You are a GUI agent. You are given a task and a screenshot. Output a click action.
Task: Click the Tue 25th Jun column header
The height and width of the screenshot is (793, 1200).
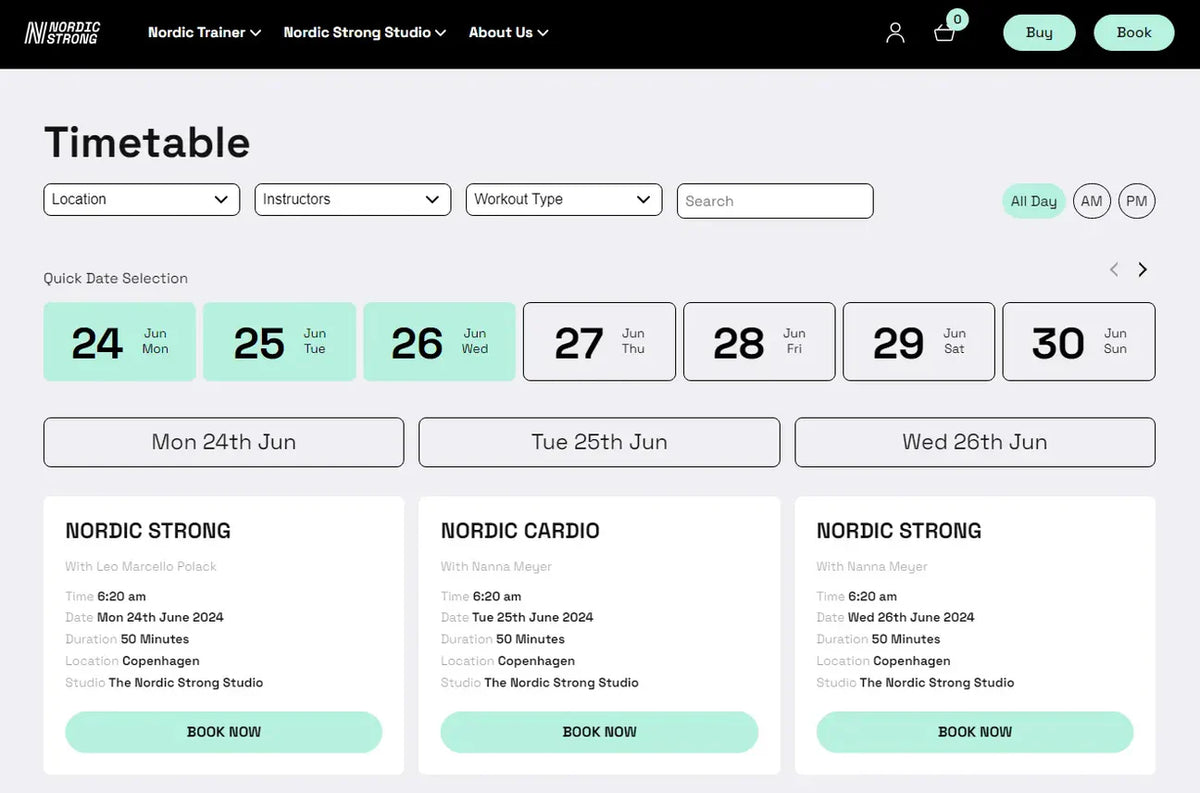point(599,442)
